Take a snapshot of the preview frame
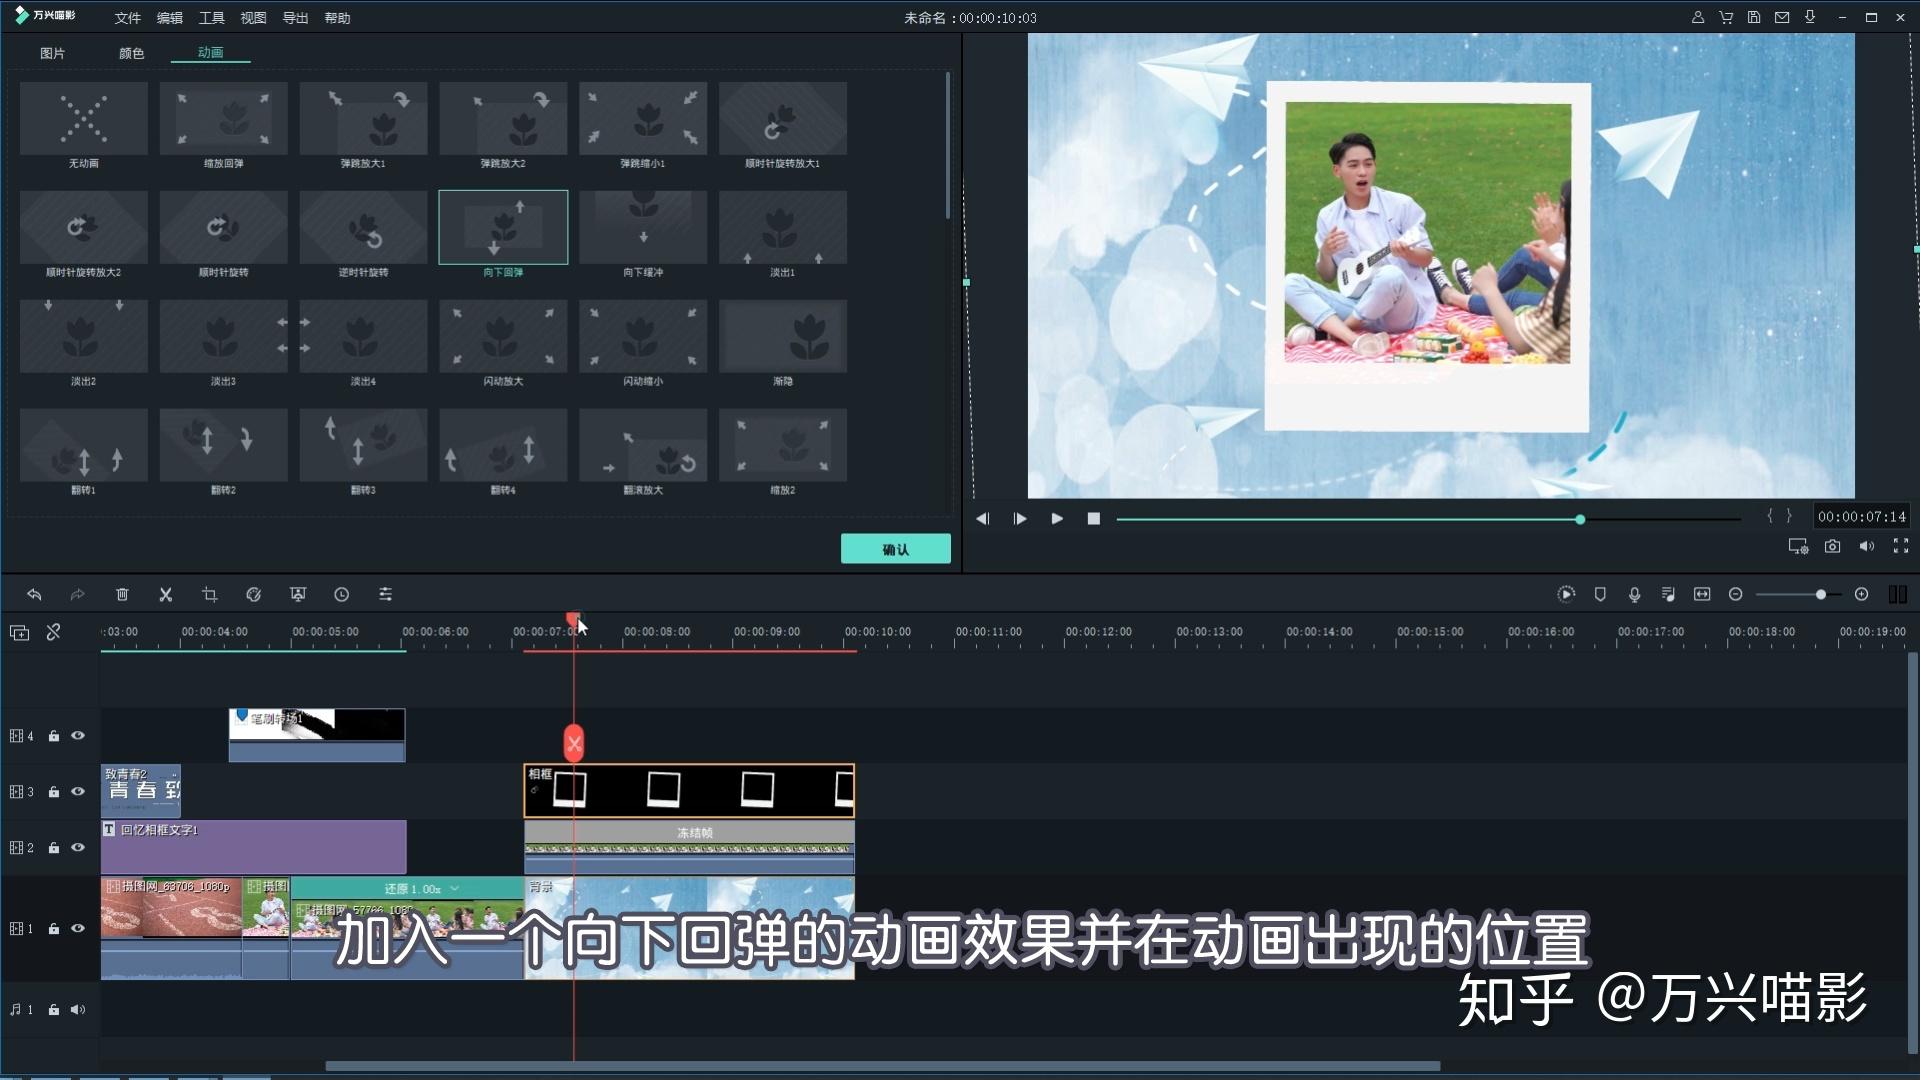The image size is (1920, 1080). 1833,546
